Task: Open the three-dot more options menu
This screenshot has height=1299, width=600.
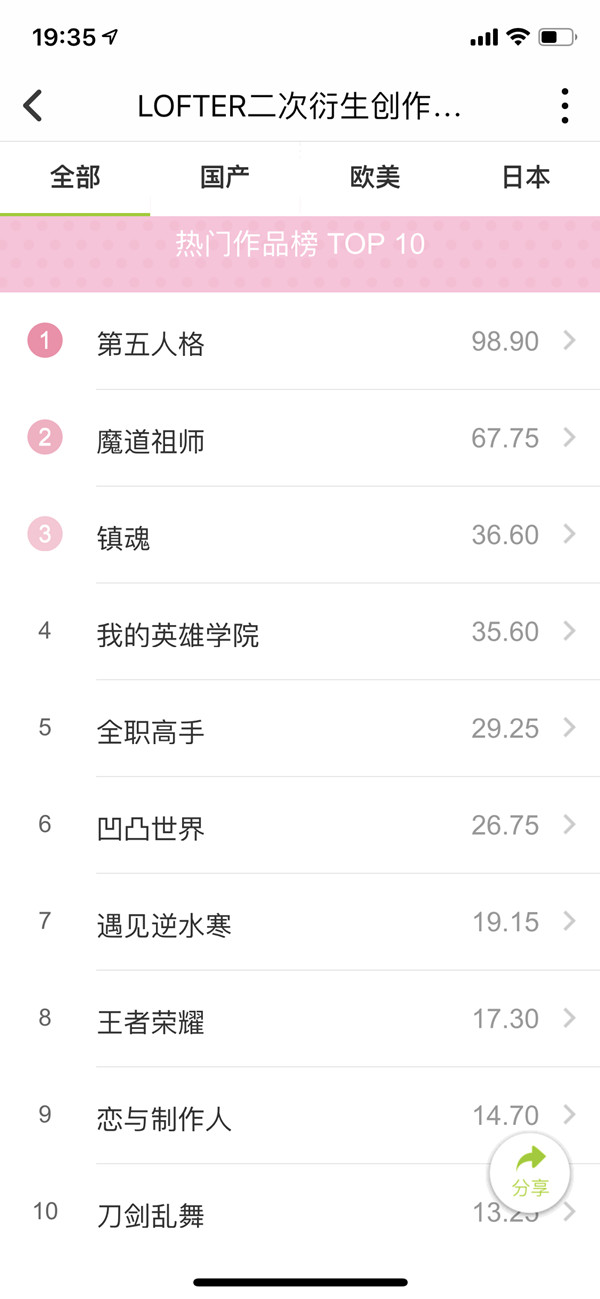Action: (x=565, y=106)
